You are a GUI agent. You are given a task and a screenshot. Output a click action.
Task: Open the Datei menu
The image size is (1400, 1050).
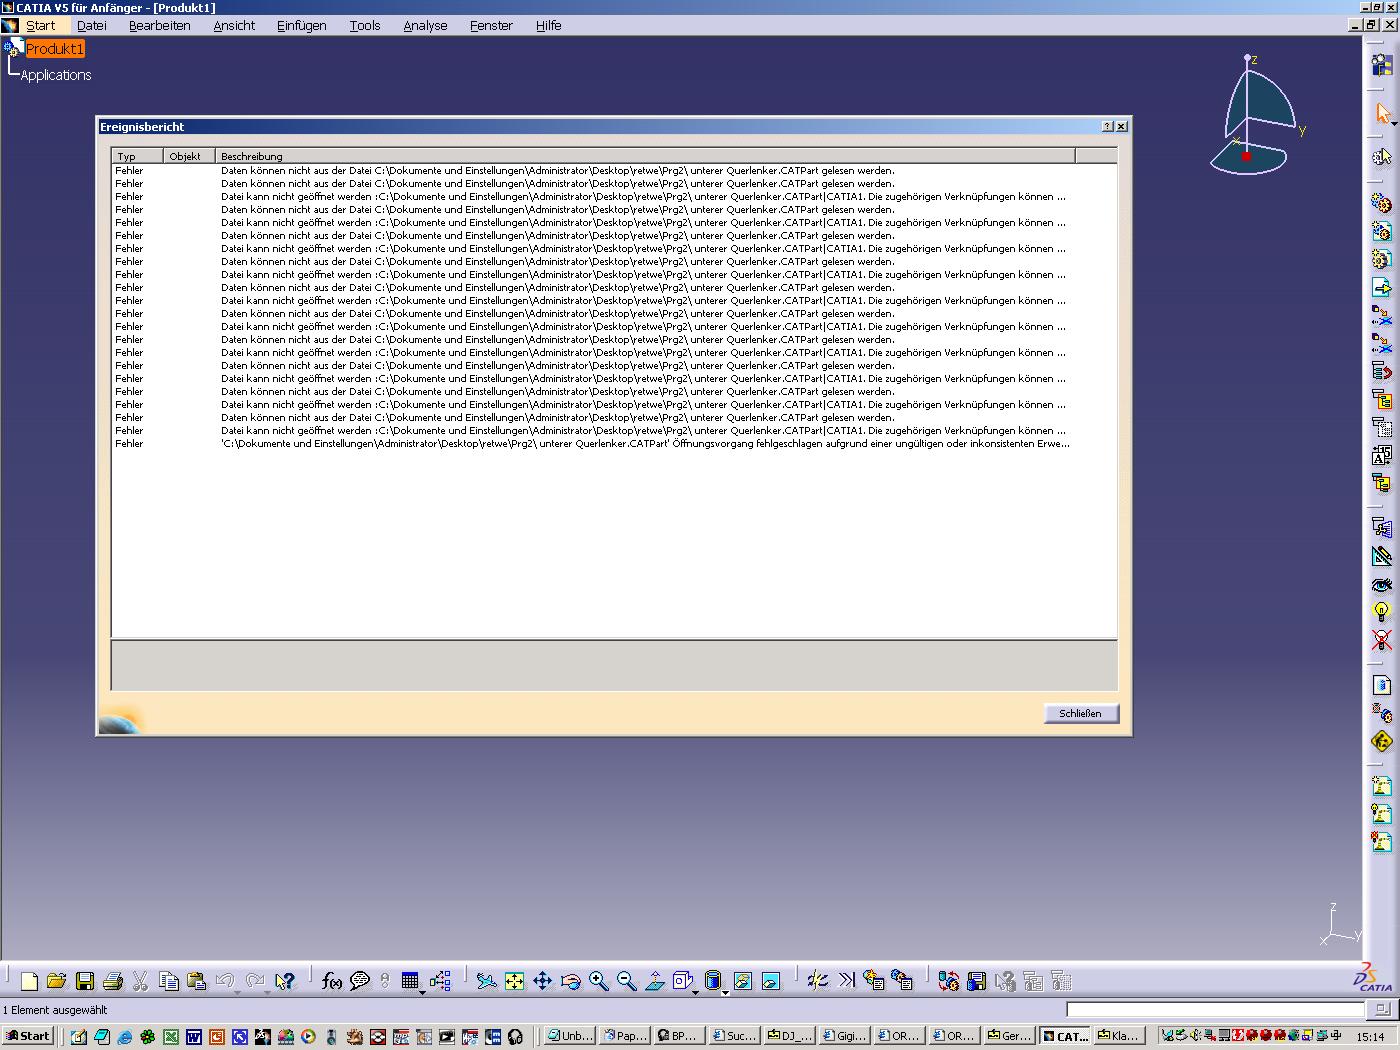tap(91, 25)
